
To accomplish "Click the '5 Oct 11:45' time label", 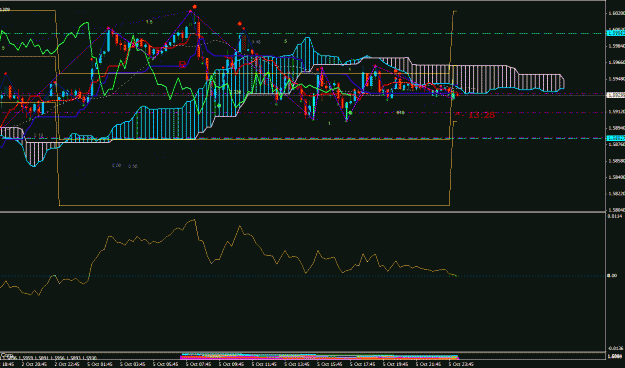I will tap(263, 364).
